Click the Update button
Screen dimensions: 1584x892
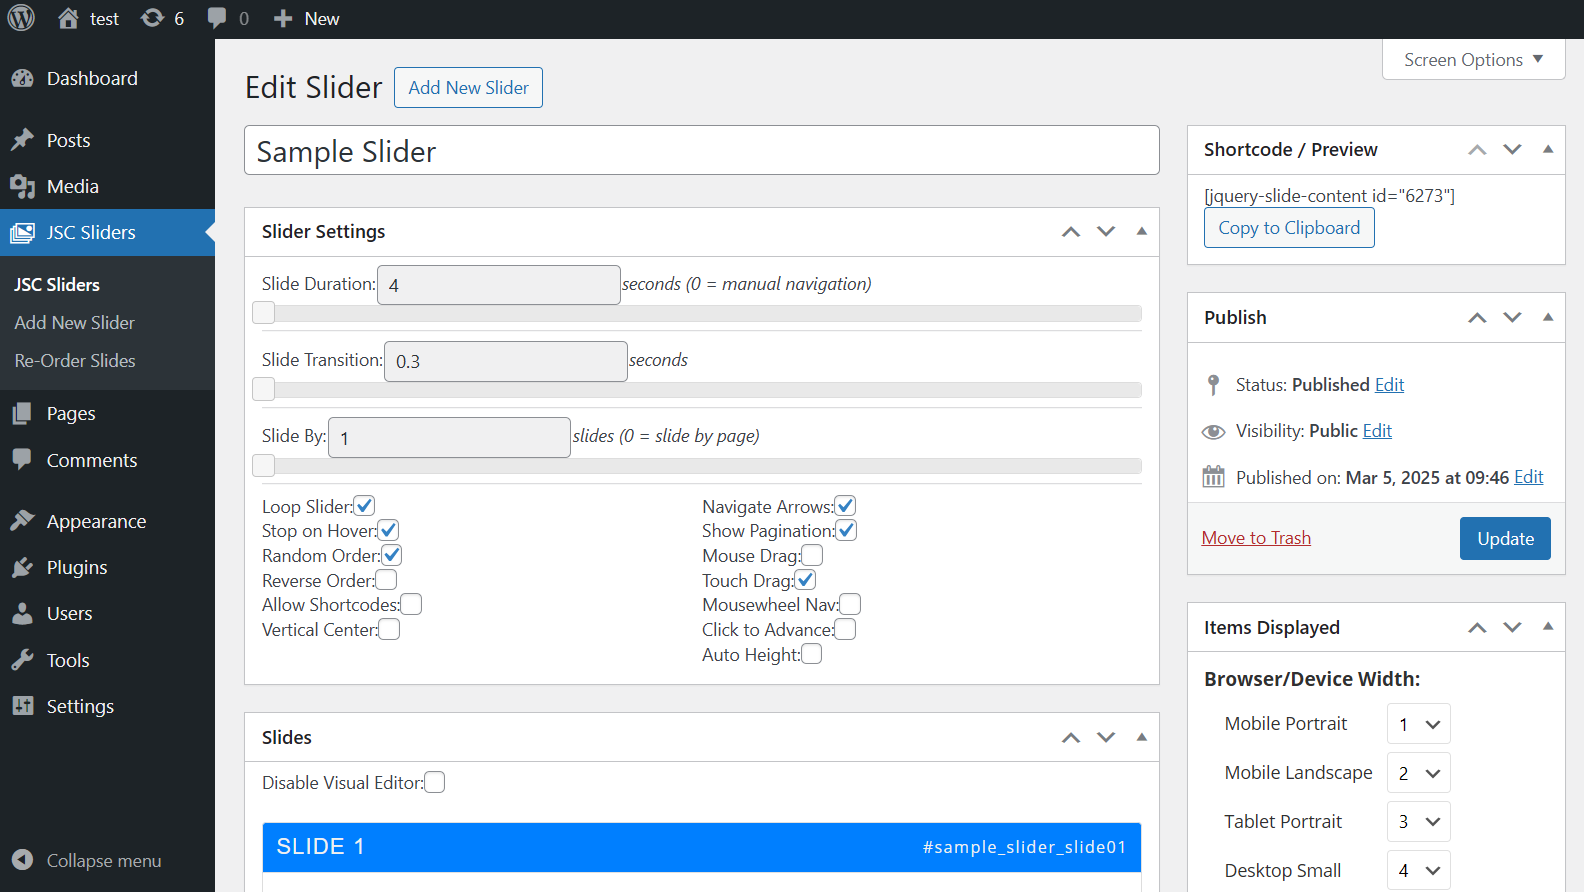(x=1505, y=538)
